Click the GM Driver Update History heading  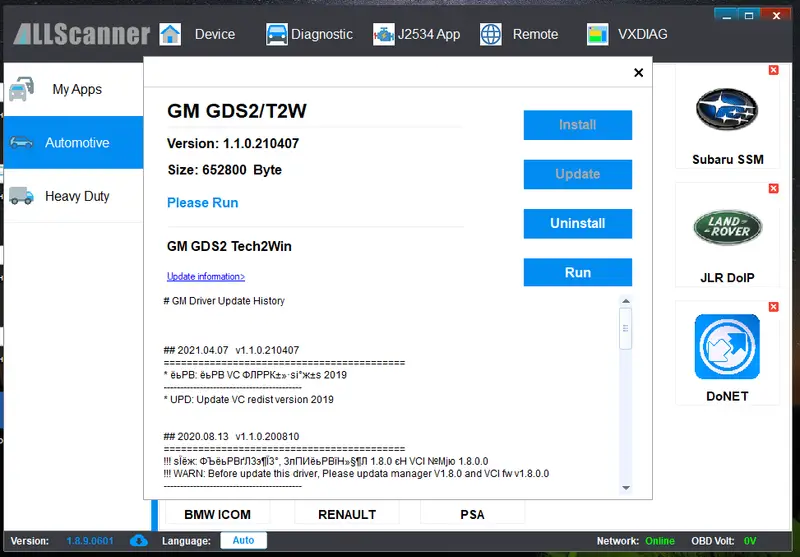[x=224, y=301]
